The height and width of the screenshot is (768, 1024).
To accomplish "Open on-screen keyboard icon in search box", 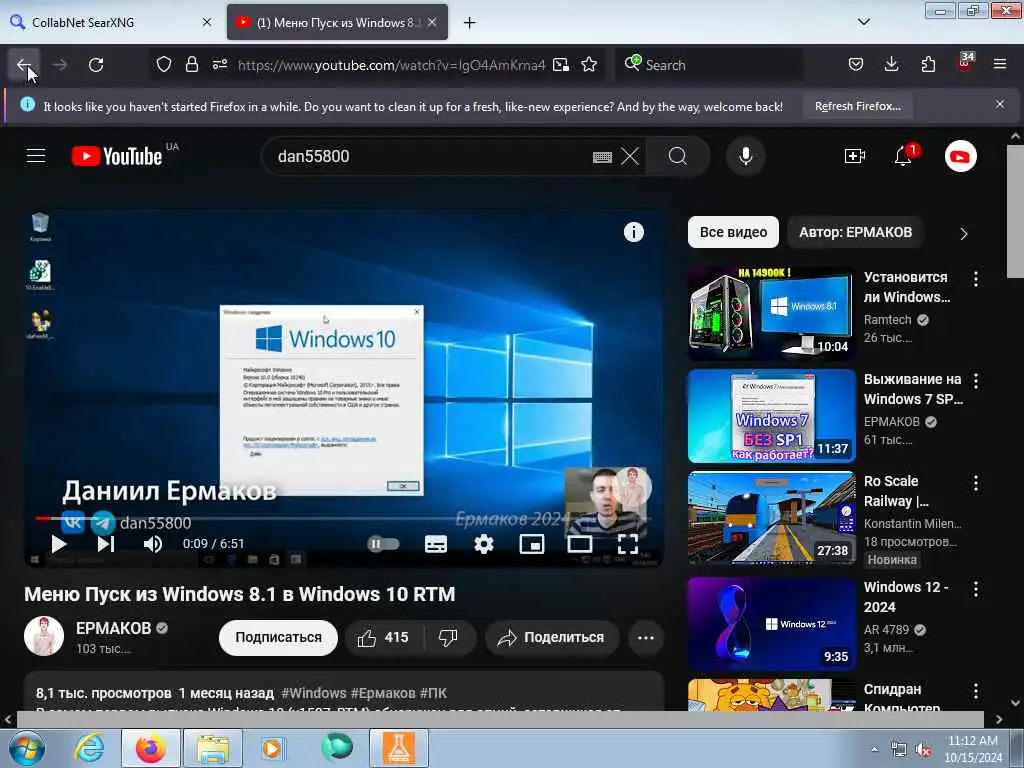I will pyautogui.click(x=602, y=157).
